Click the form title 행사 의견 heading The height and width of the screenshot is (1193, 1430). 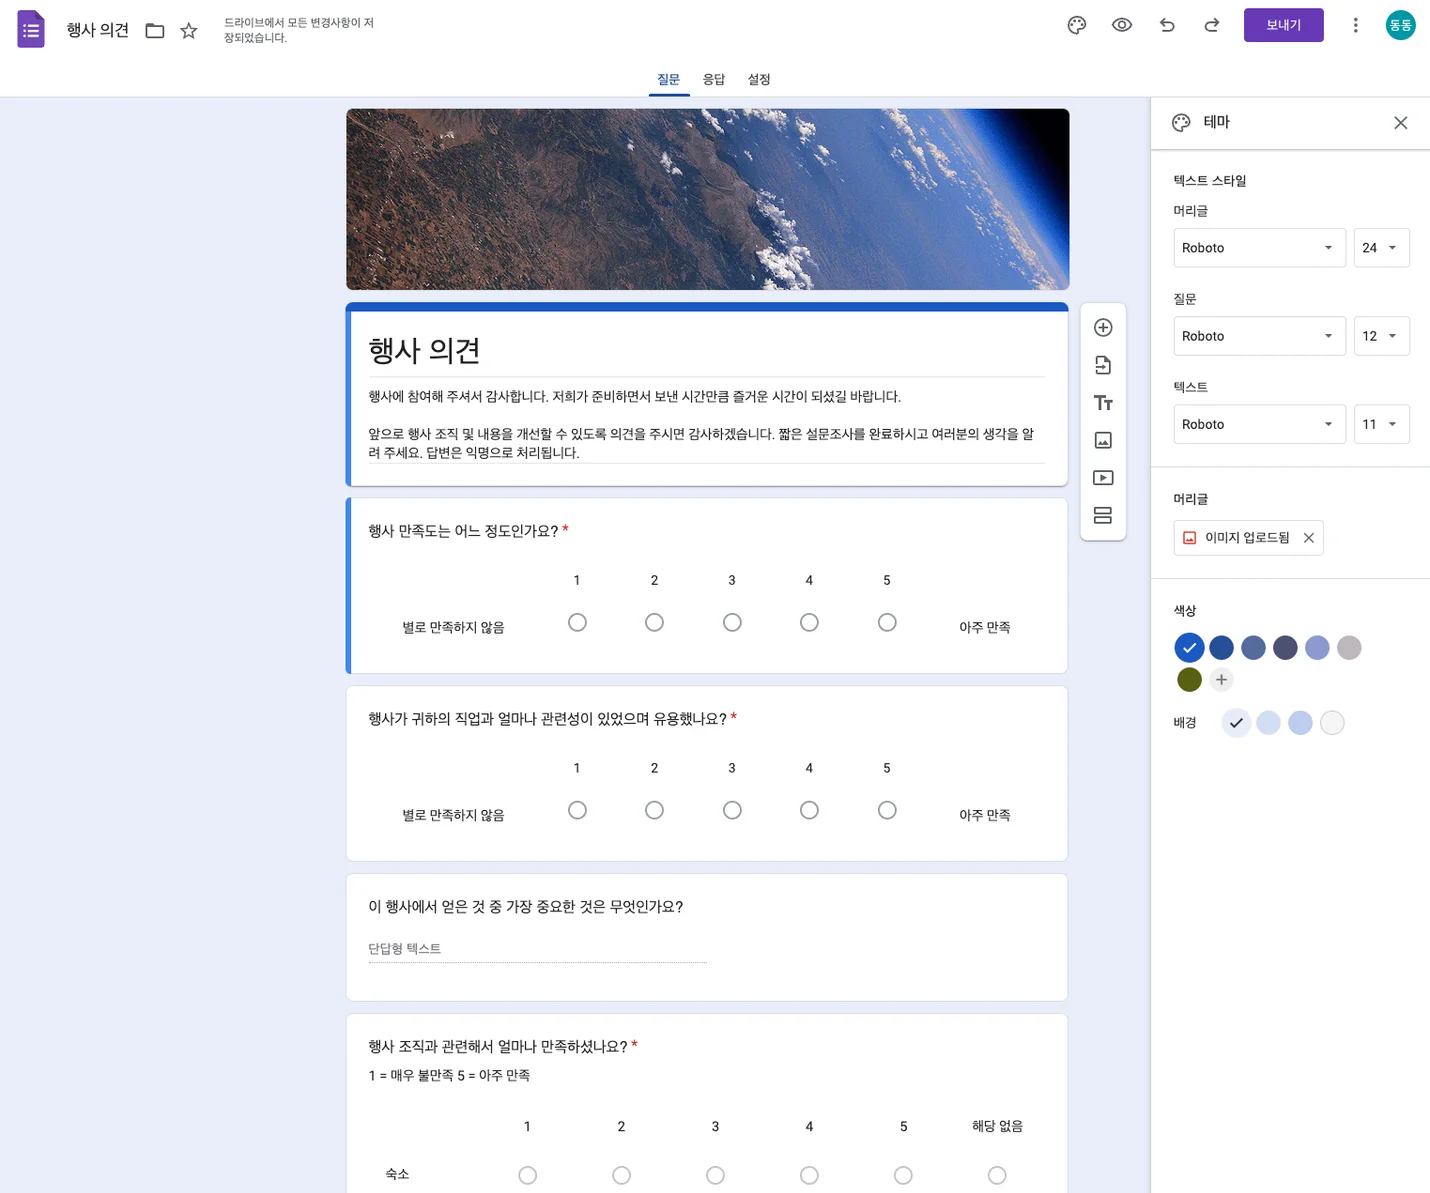tap(424, 351)
